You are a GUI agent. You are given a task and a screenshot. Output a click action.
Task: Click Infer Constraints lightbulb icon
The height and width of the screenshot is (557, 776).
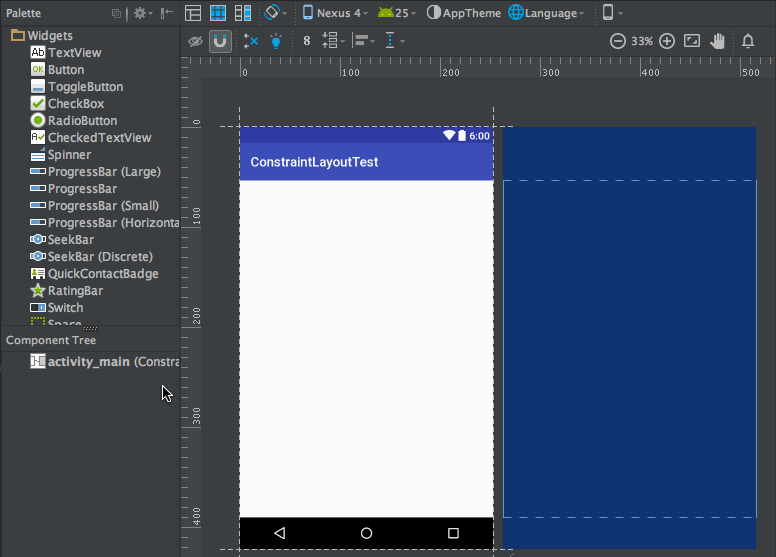coord(275,41)
